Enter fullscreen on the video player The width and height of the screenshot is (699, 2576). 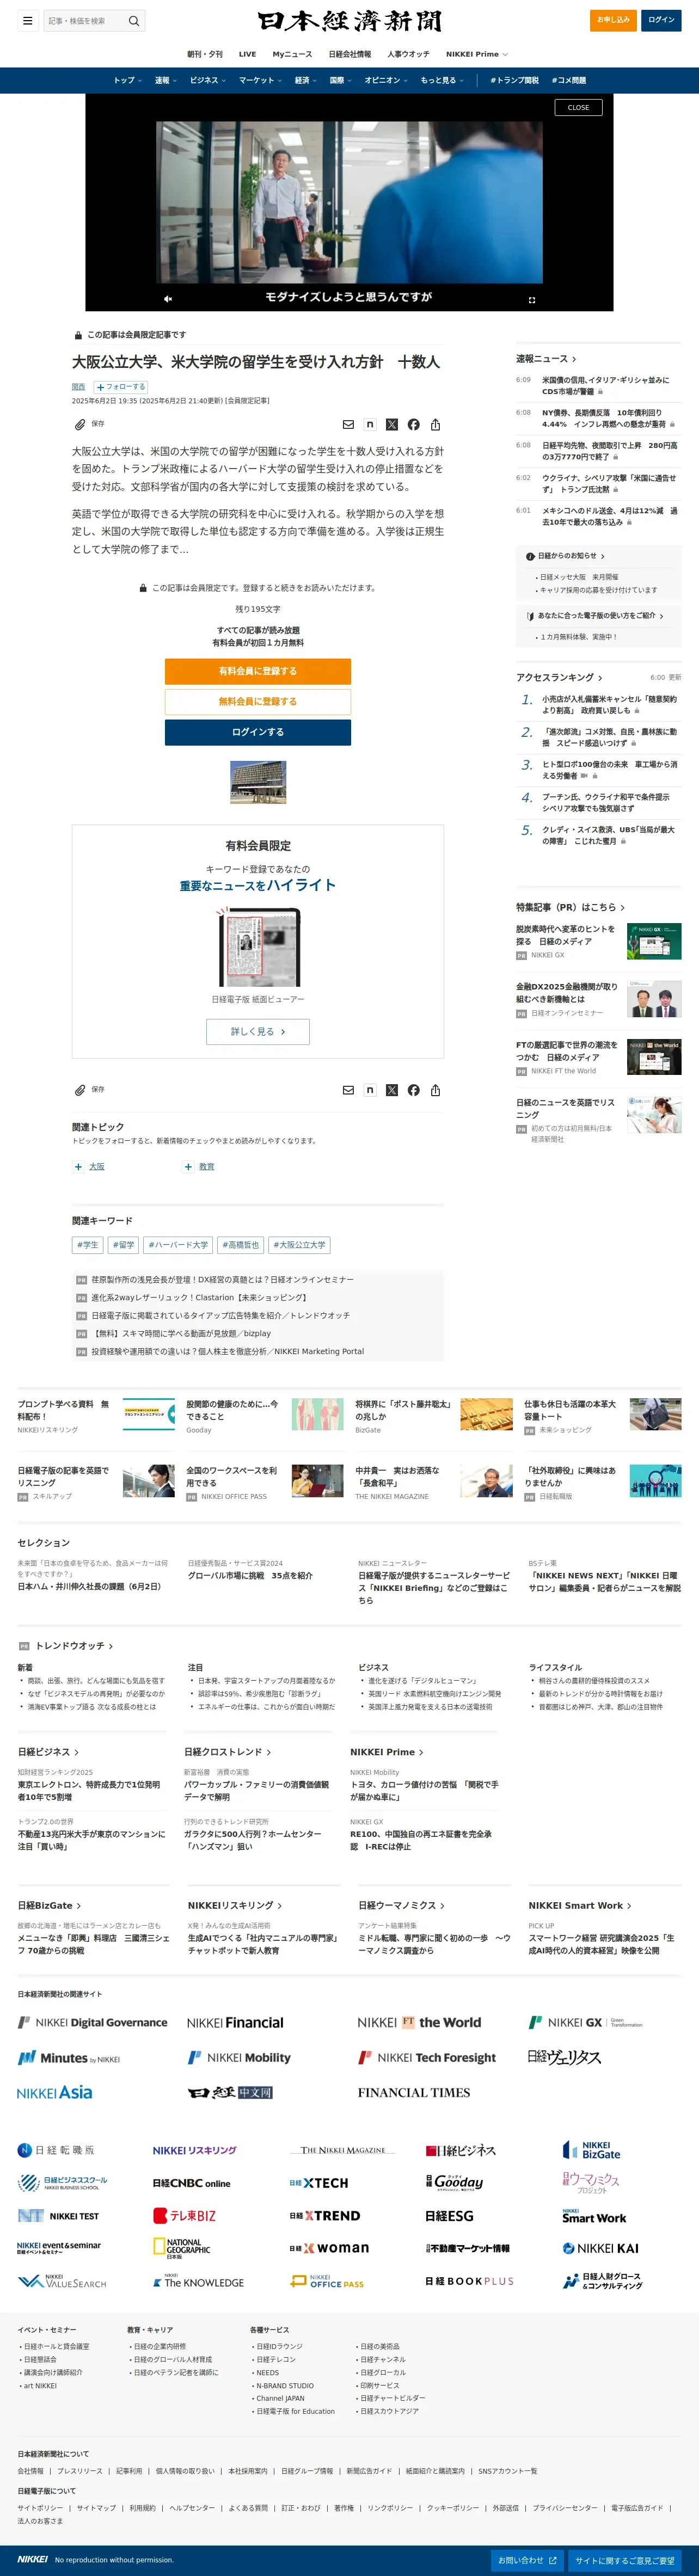click(531, 299)
